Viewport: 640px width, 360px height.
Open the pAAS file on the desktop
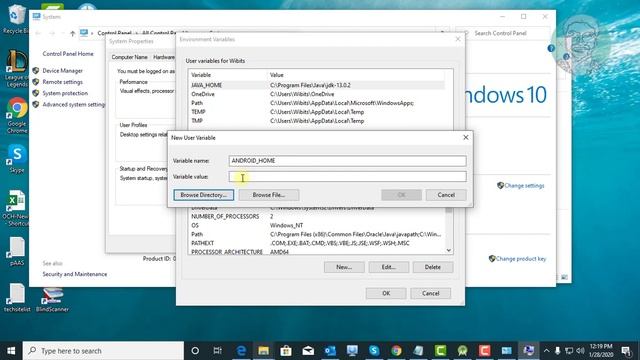tap(17, 252)
